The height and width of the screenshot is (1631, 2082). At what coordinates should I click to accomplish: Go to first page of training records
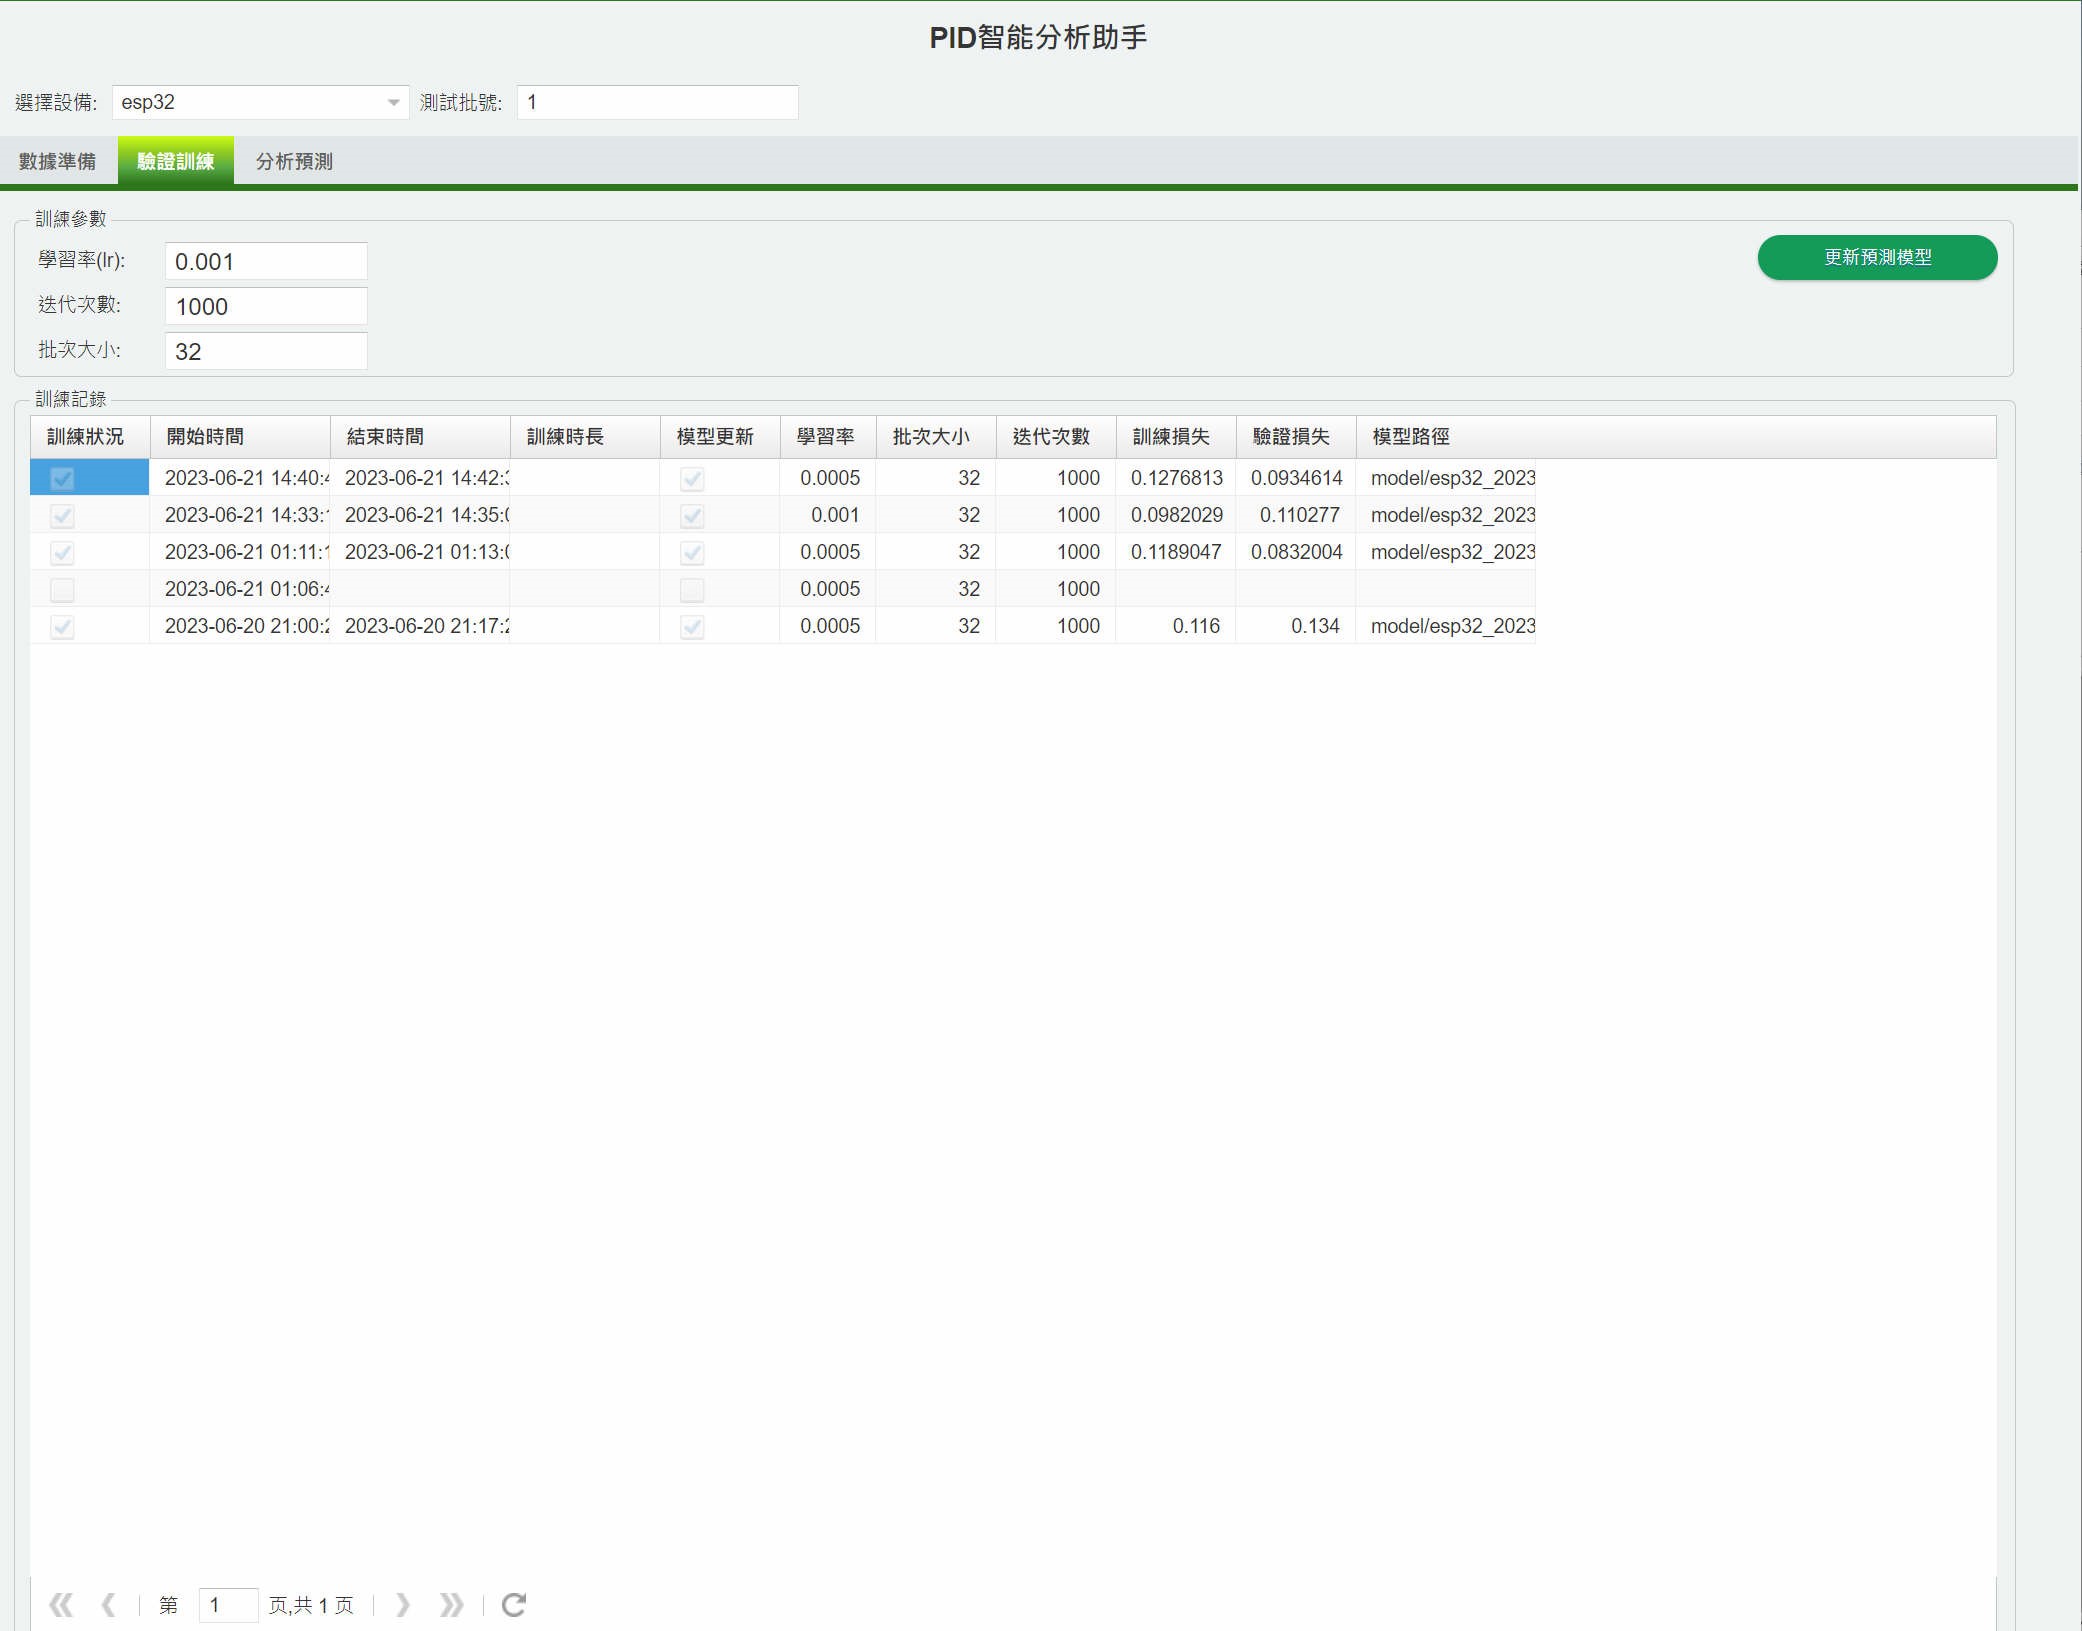coord(61,1605)
